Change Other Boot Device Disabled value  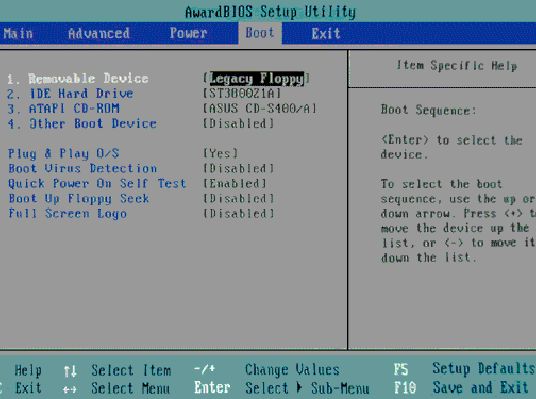239,123
